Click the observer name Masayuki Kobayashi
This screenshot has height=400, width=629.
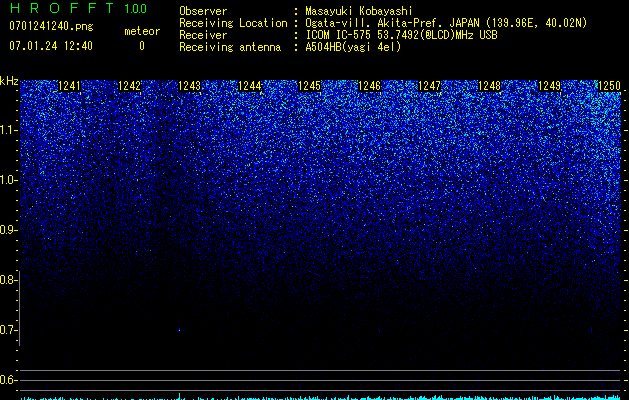pos(359,11)
